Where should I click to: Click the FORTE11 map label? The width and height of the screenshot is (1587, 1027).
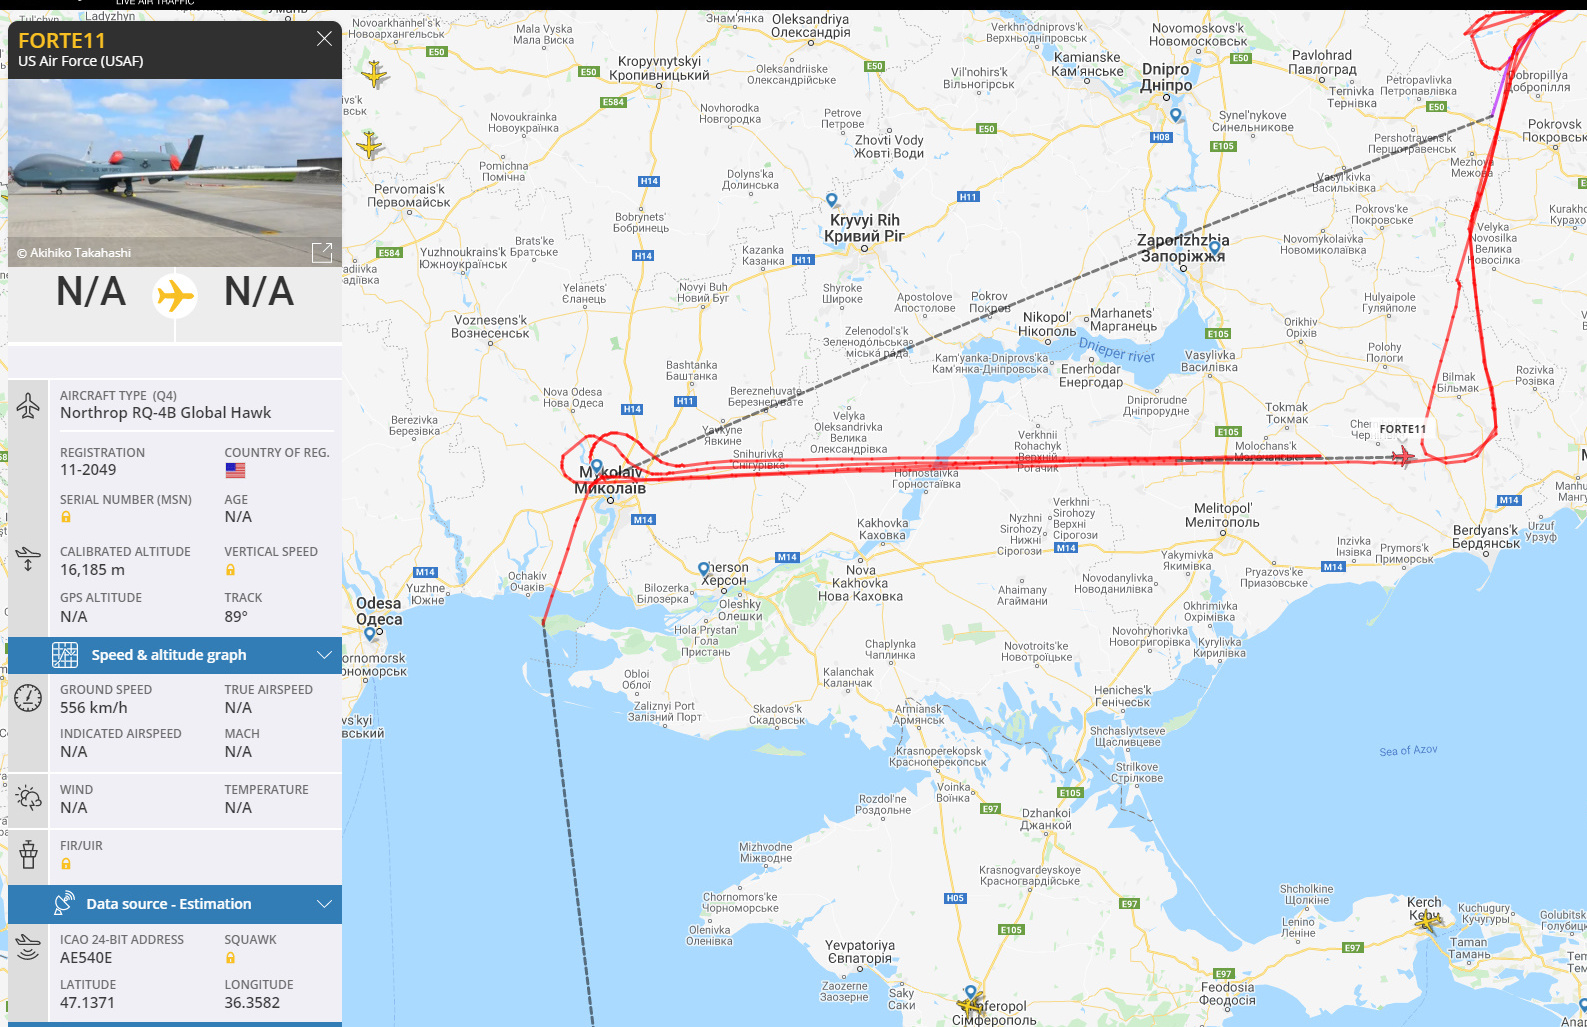(x=1403, y=429)
